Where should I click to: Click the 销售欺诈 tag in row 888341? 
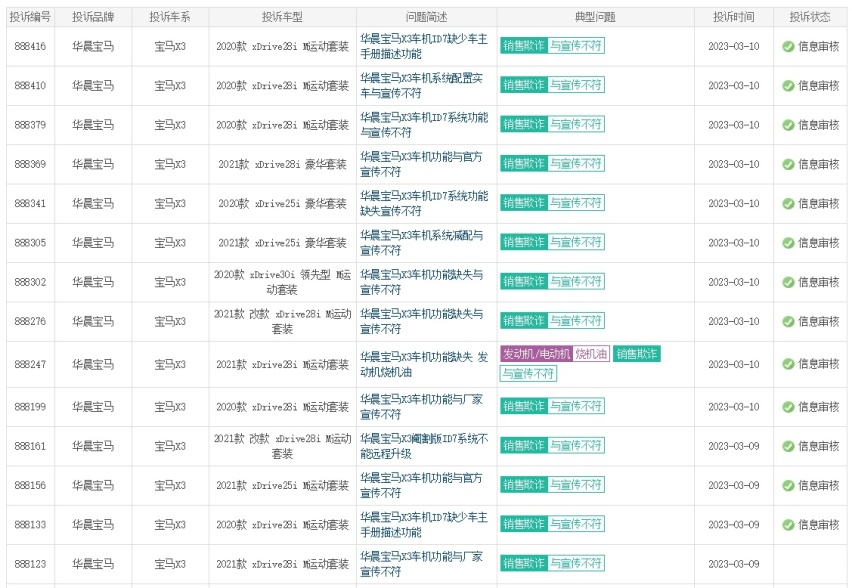(x=524, y=203)
